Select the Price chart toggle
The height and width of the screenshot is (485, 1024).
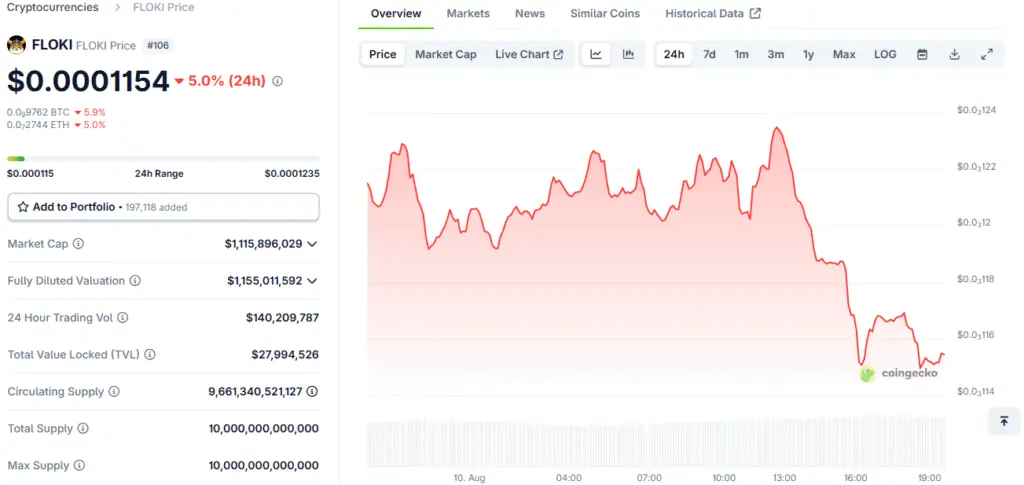point(383,54)
